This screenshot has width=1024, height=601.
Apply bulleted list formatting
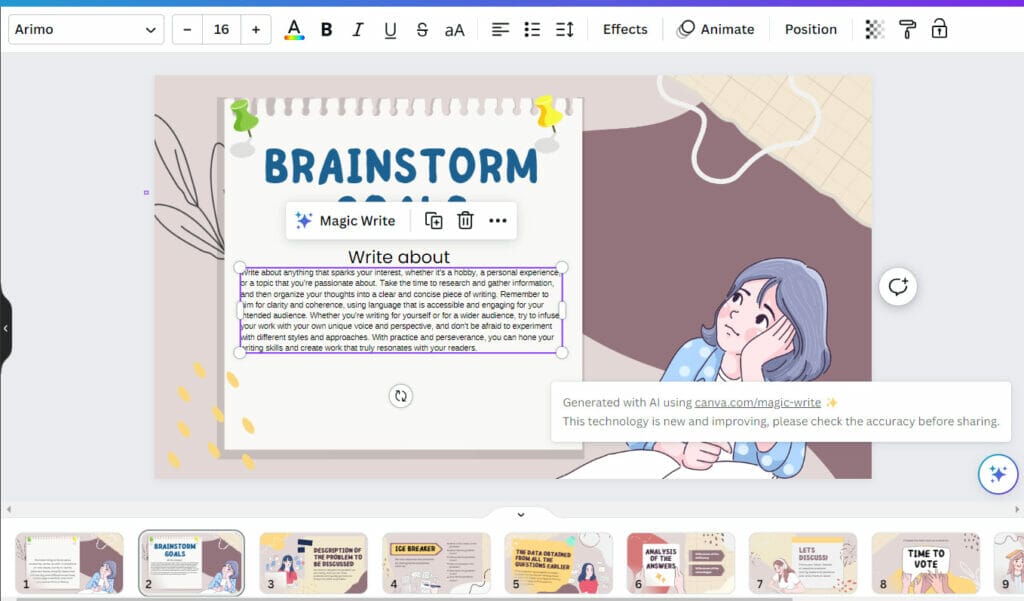coord(532,30)
